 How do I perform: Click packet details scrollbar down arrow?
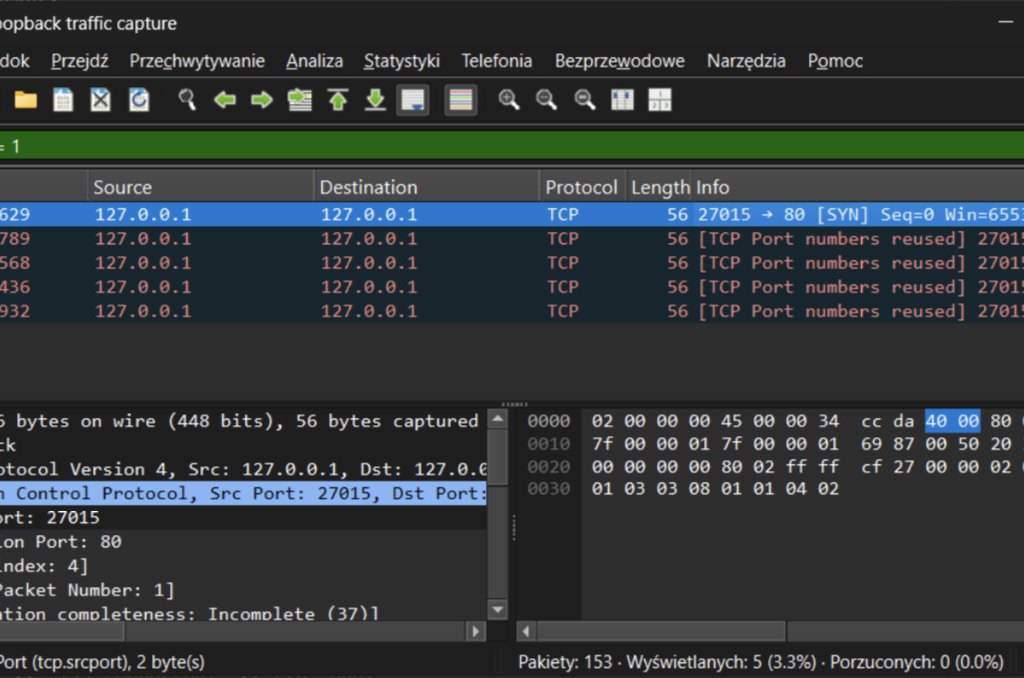pyautogui.click(x=497, y=609)
